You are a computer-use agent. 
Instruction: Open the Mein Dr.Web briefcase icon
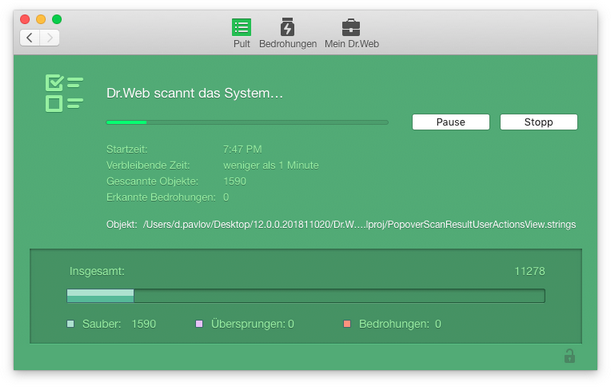(351, 27)
